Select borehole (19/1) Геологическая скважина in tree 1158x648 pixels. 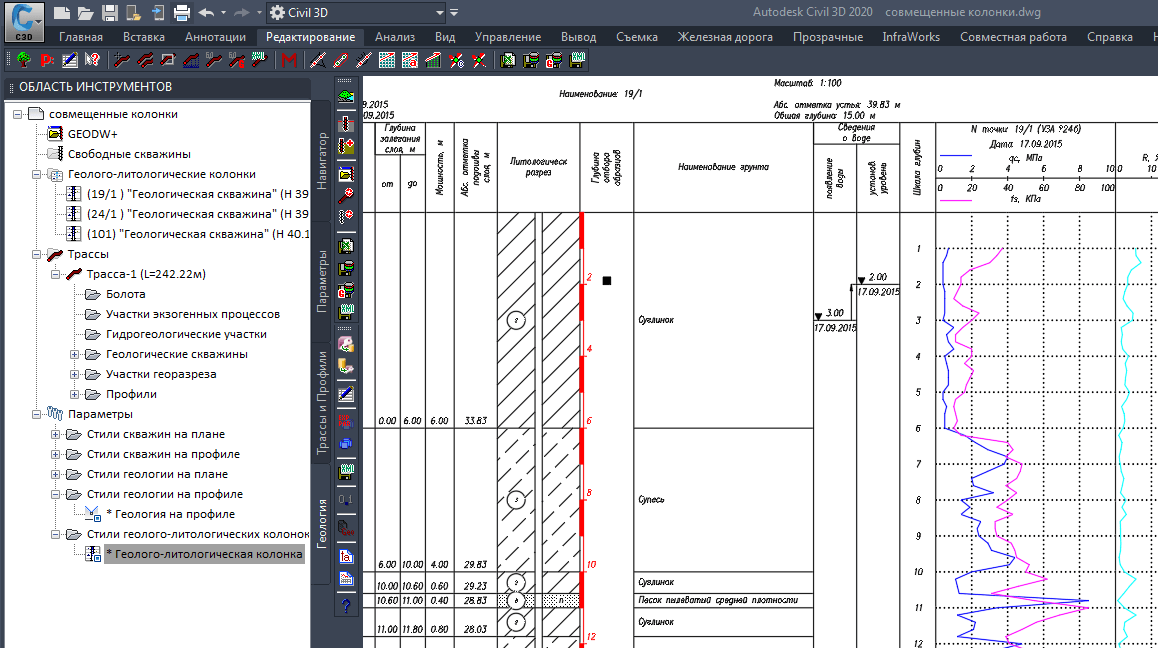[198, 194]
